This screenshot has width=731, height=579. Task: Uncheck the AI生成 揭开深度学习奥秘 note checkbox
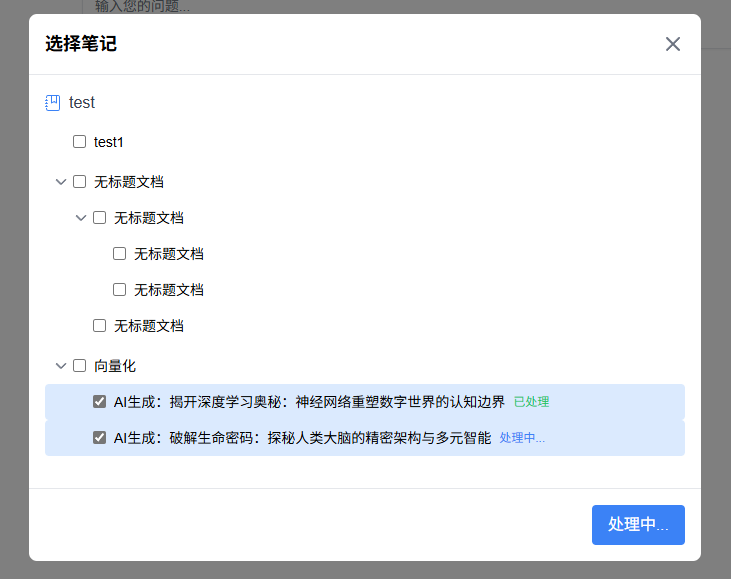click(100, 401)
